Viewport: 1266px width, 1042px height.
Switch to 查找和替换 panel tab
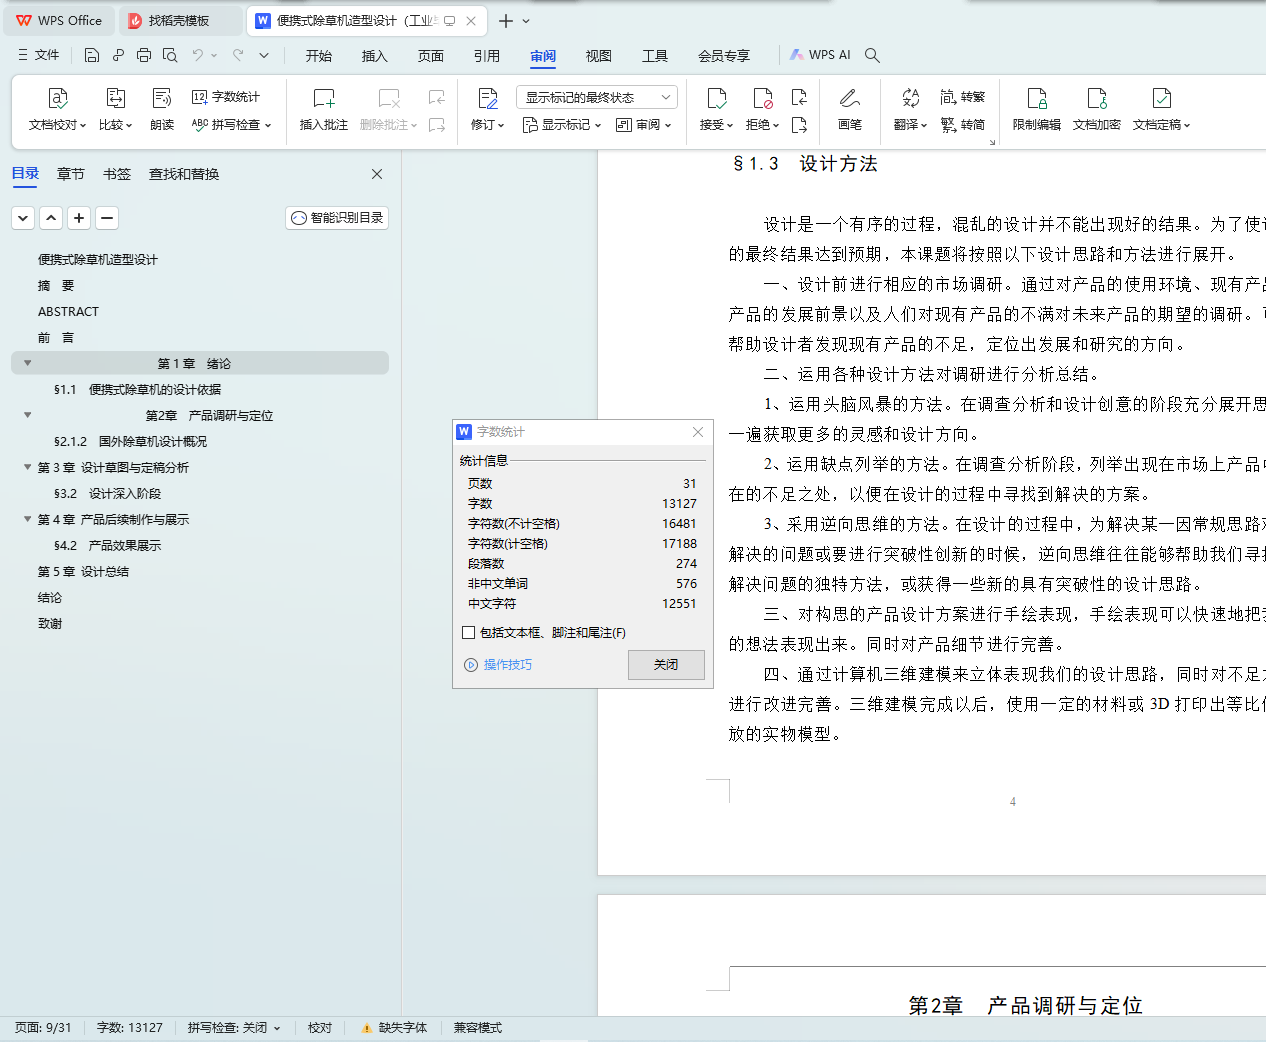click(184, 174)
